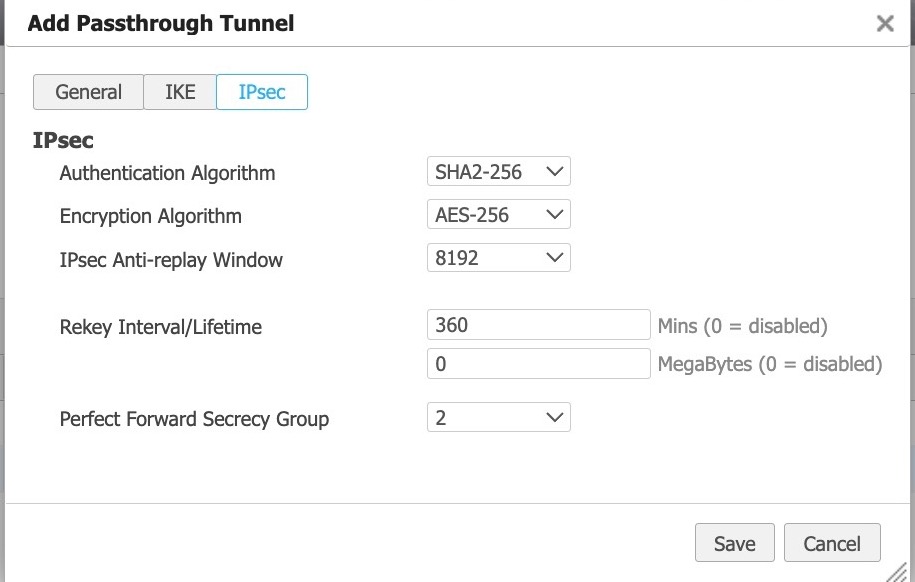Save the passthrough tunnel settings

point(734,543)
